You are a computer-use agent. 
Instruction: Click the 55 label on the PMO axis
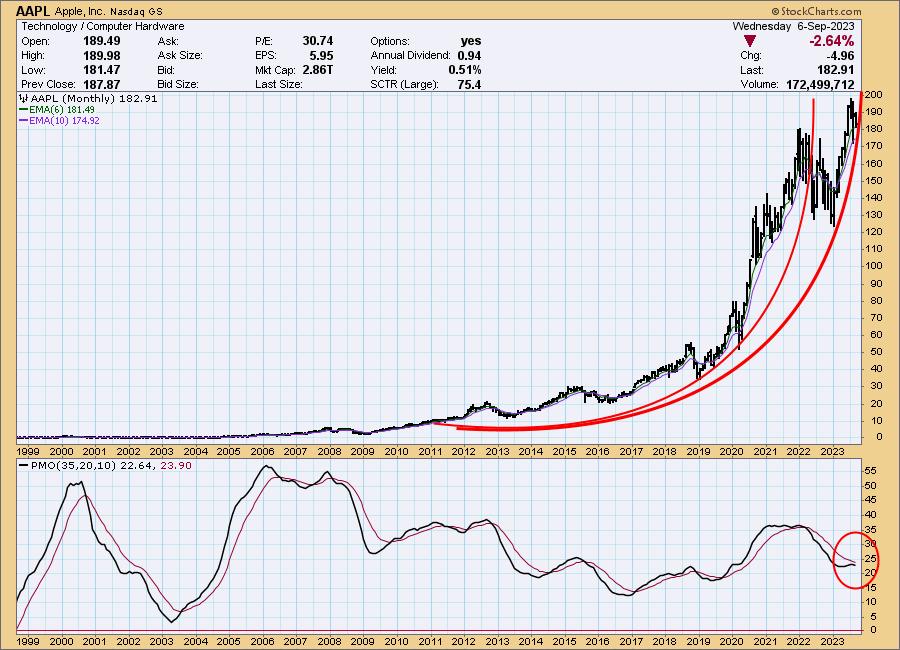click(x=870, y=471)
